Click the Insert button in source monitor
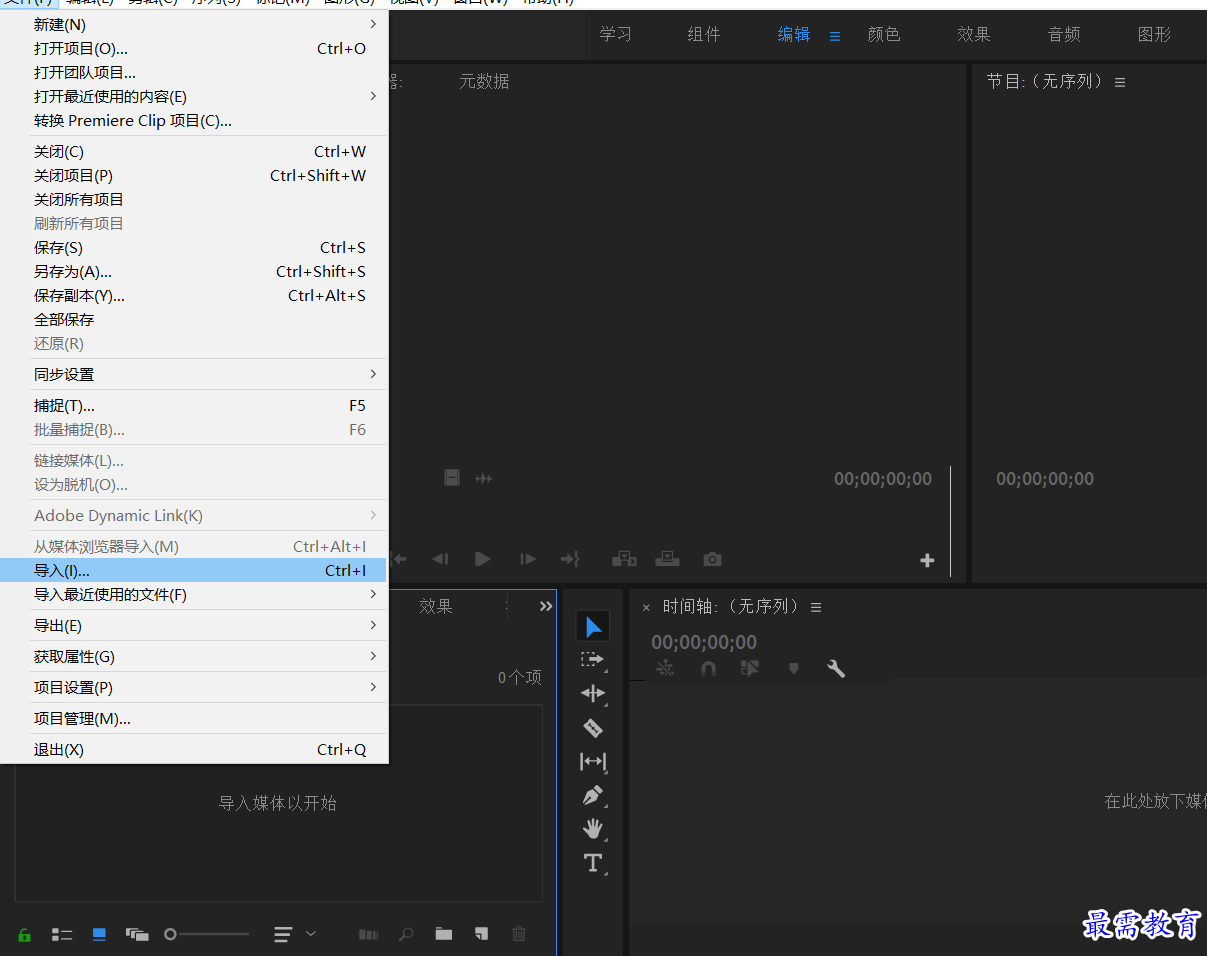The height and width of the screenshot is (956, 1207). click(x=624, y=559)
